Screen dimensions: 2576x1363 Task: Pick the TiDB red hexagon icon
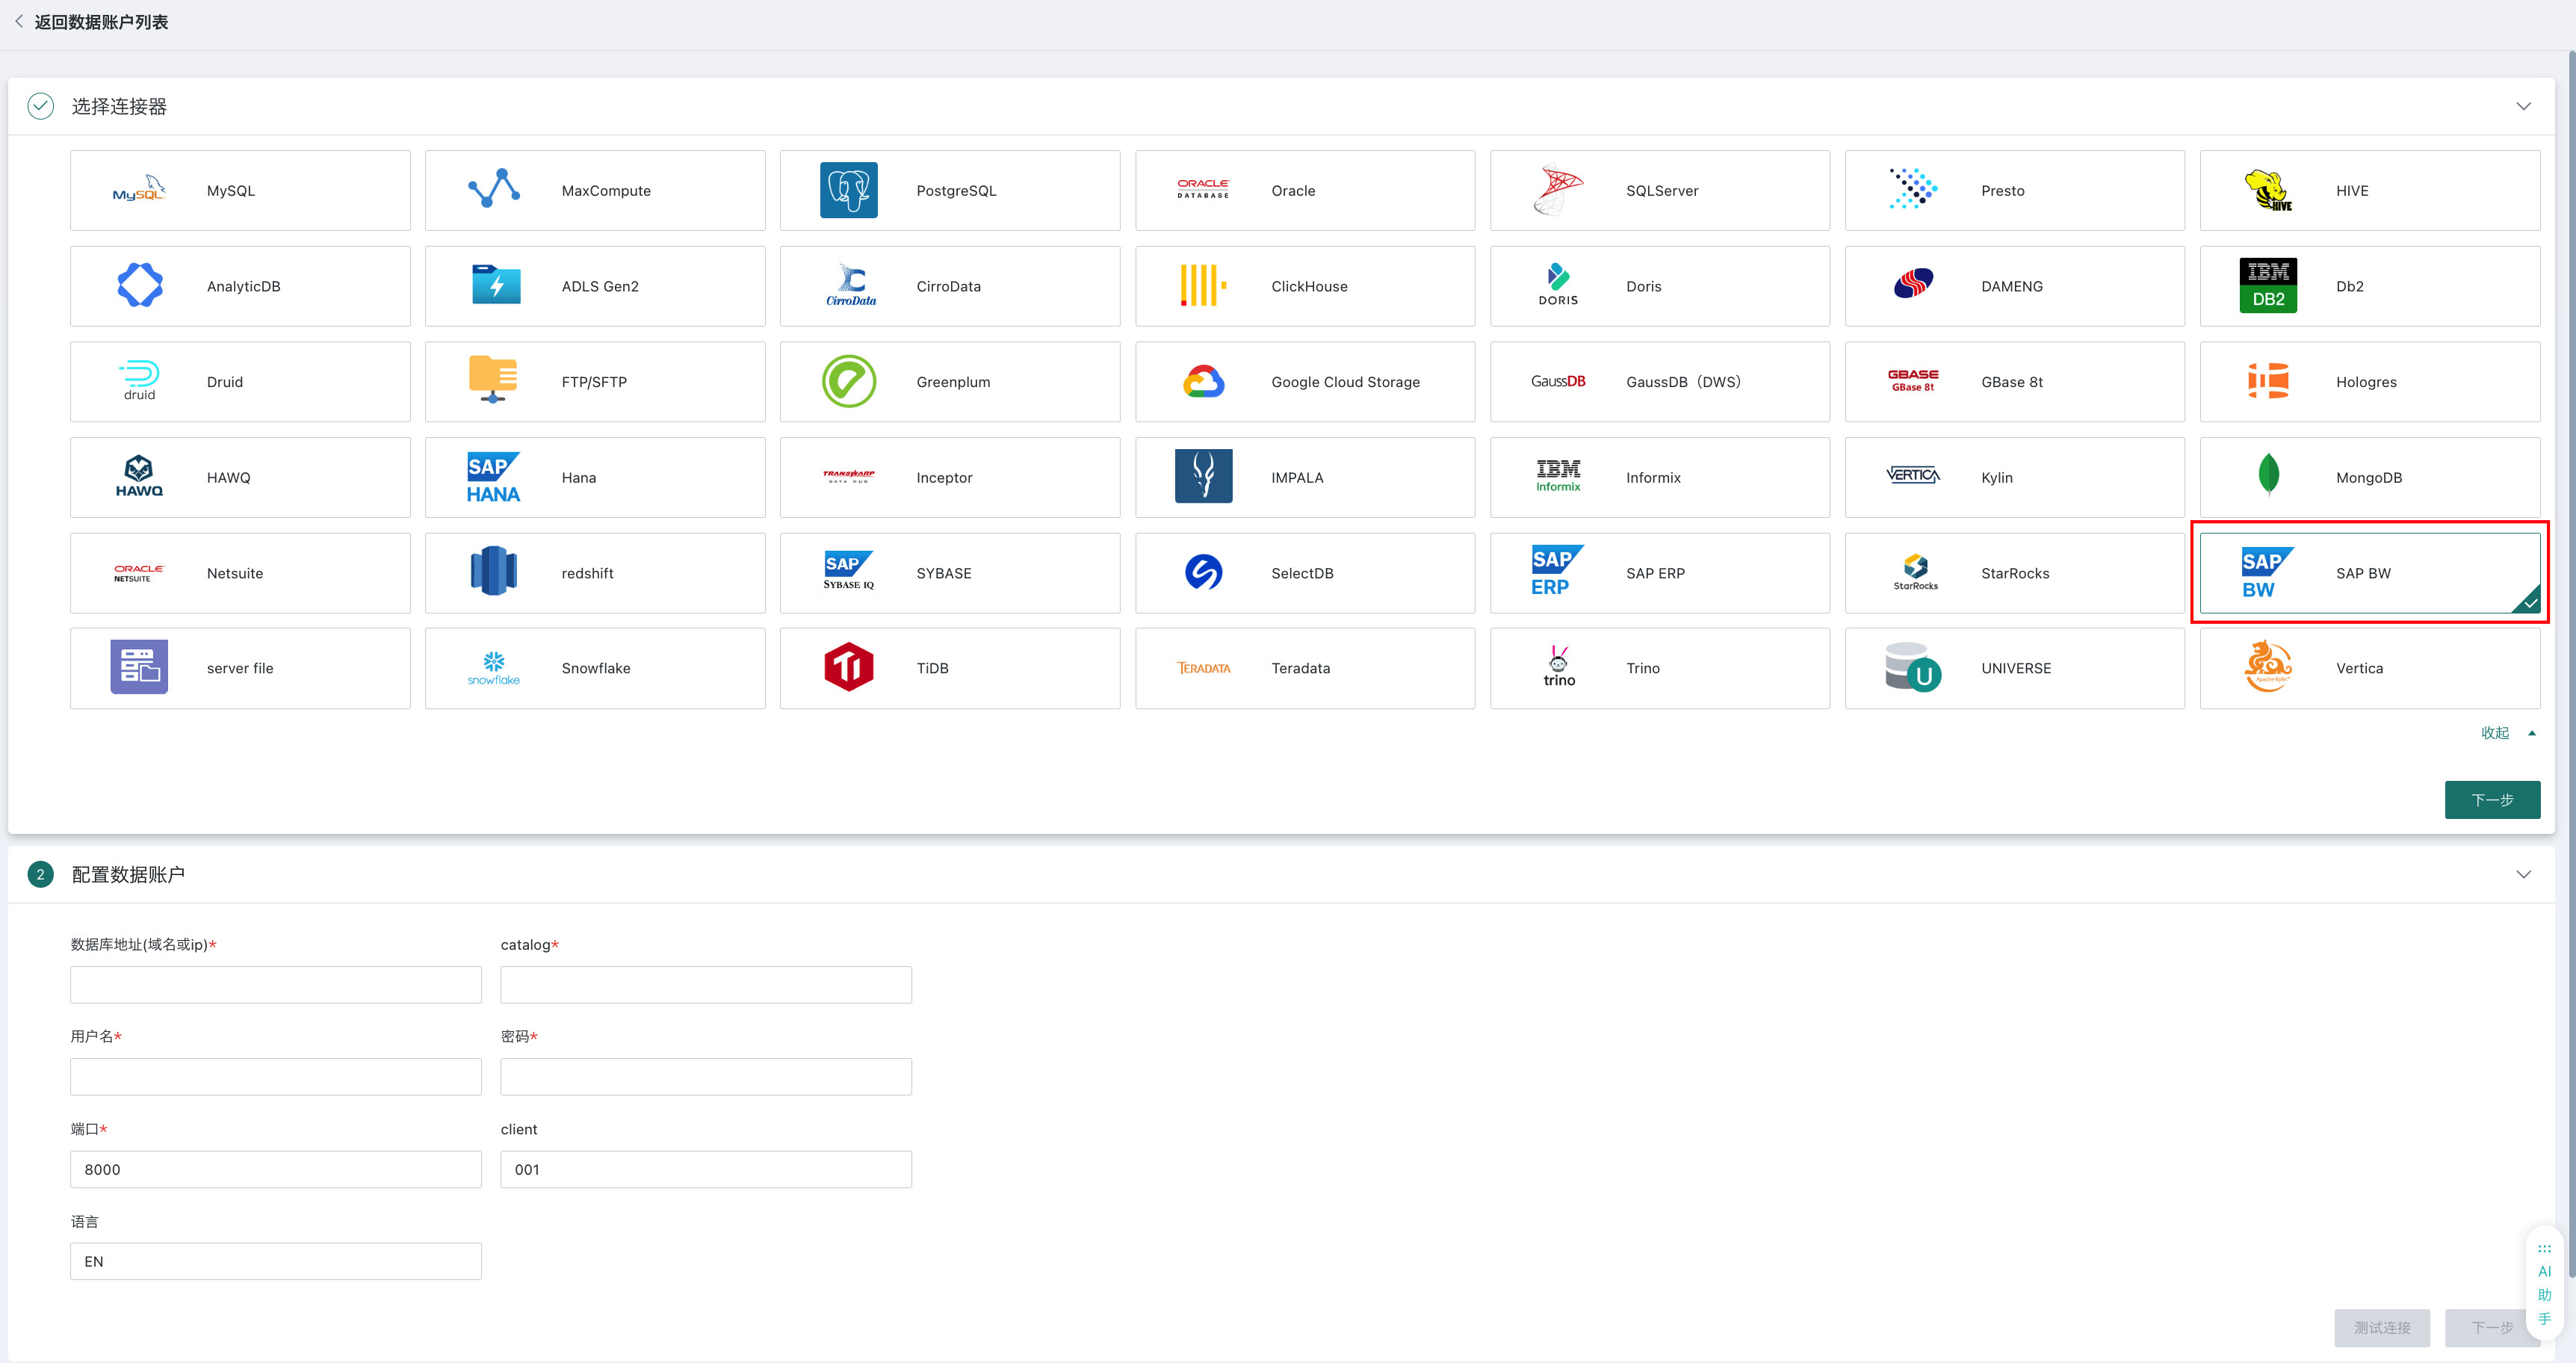[848, 667]
